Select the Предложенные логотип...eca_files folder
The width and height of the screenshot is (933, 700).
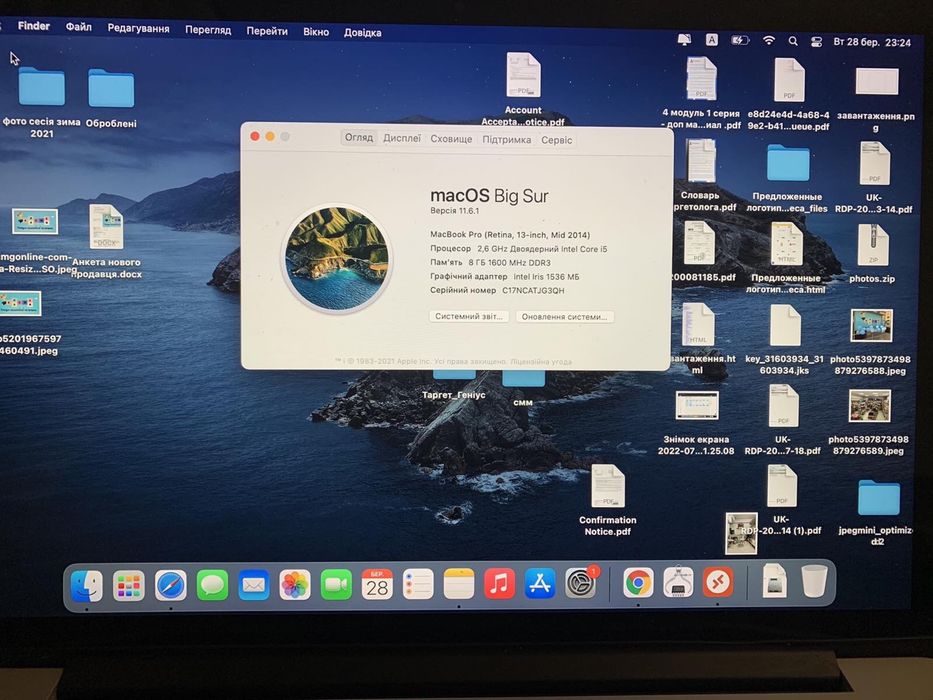tap(788, 162)
